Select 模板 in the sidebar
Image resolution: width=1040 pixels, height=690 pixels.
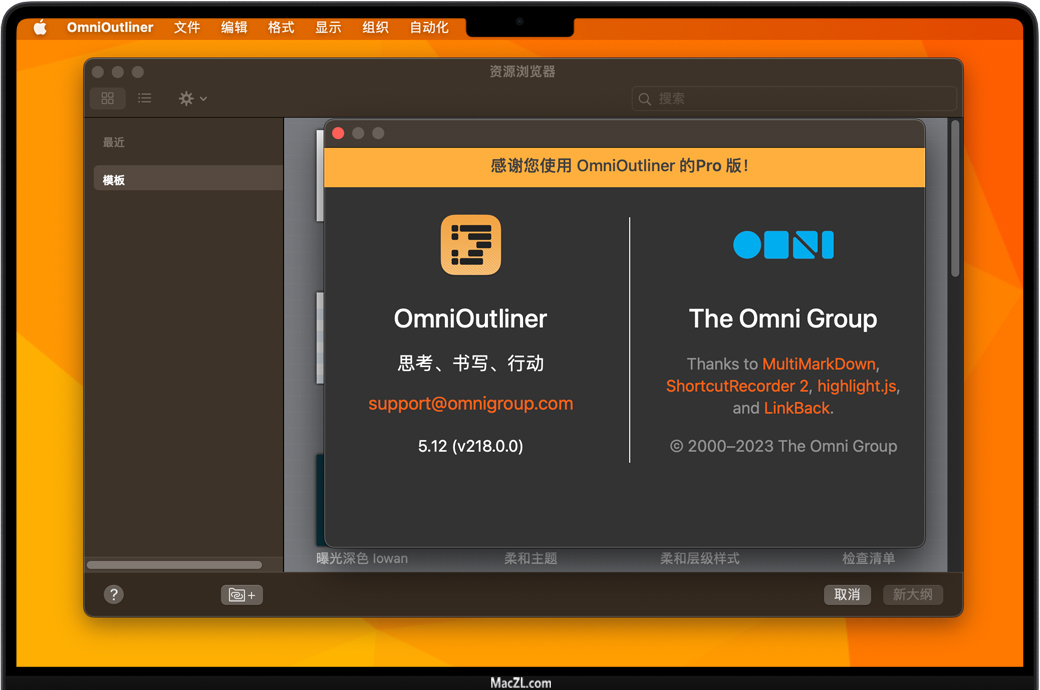[114, 180]
